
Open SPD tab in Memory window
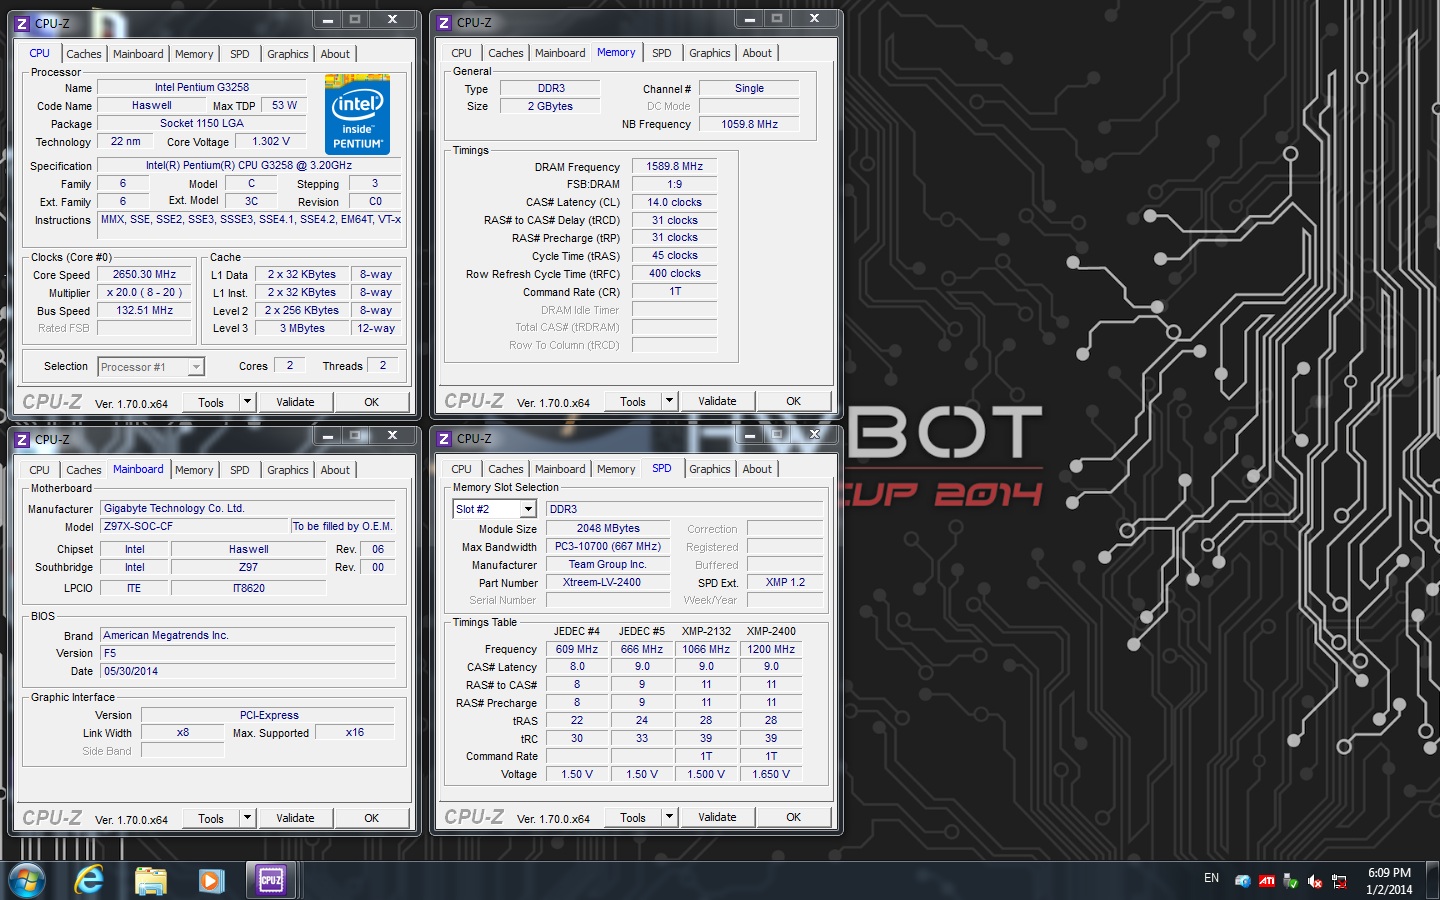(x=662, y=53)
